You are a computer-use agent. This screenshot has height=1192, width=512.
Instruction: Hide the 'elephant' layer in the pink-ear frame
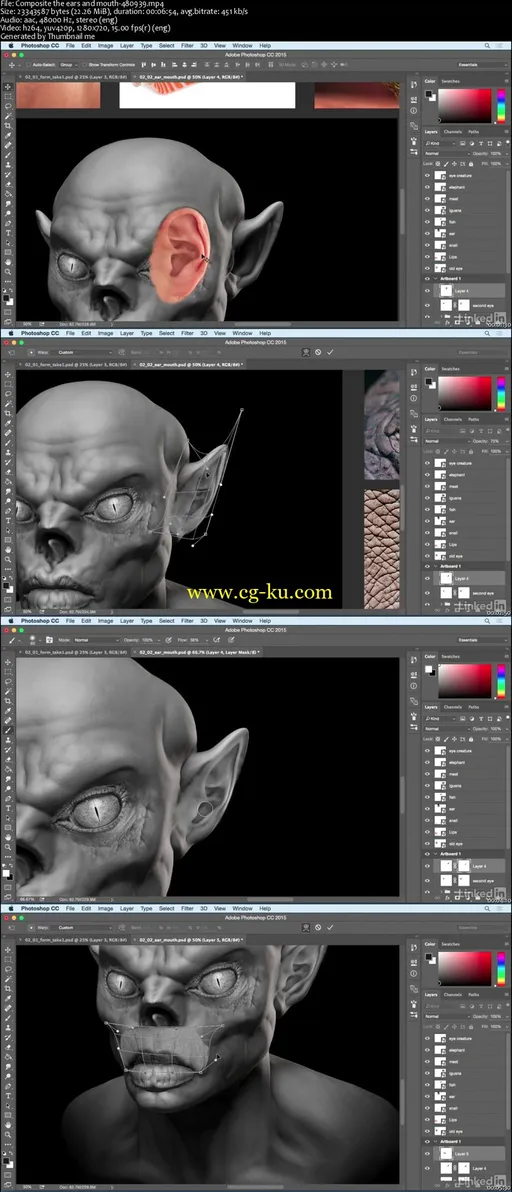click(427, 187)
